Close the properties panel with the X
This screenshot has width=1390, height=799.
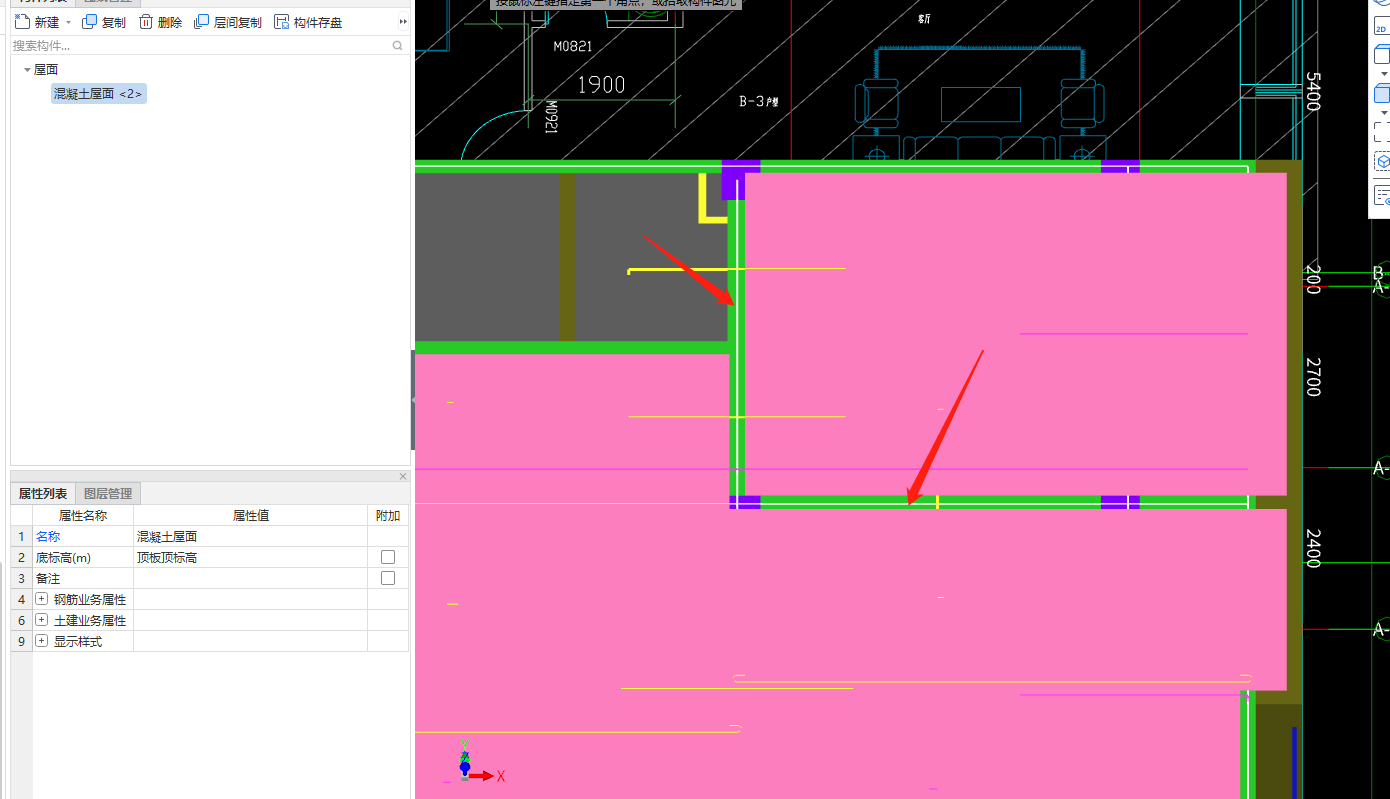click(403, 476)
